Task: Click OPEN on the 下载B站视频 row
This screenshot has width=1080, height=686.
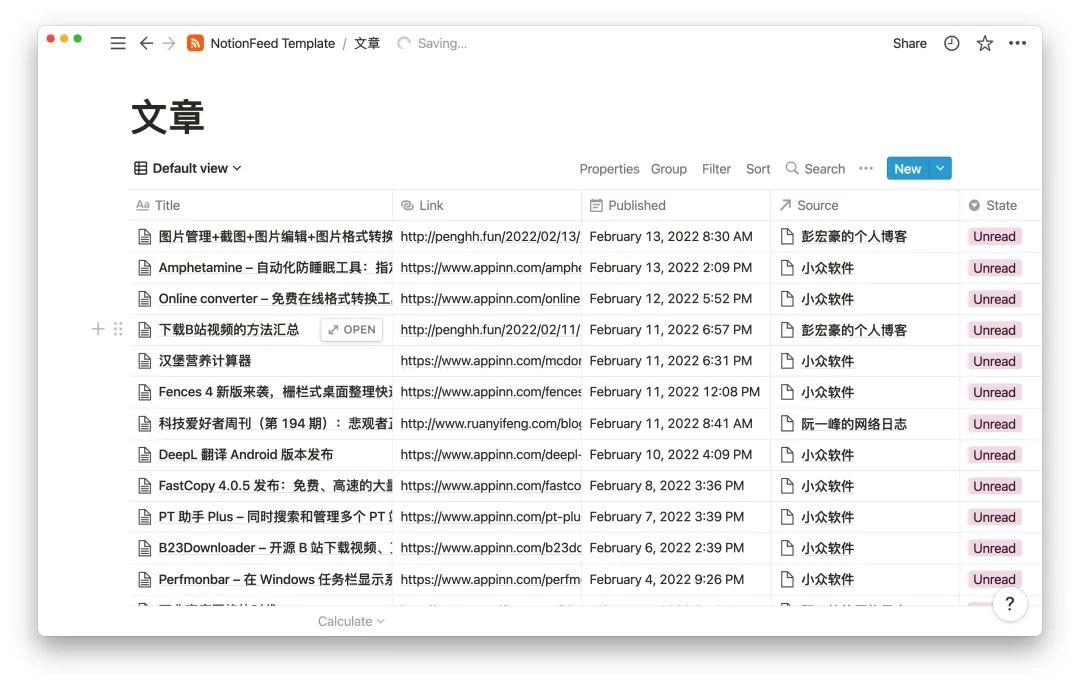Action: [x=351, y=328]
